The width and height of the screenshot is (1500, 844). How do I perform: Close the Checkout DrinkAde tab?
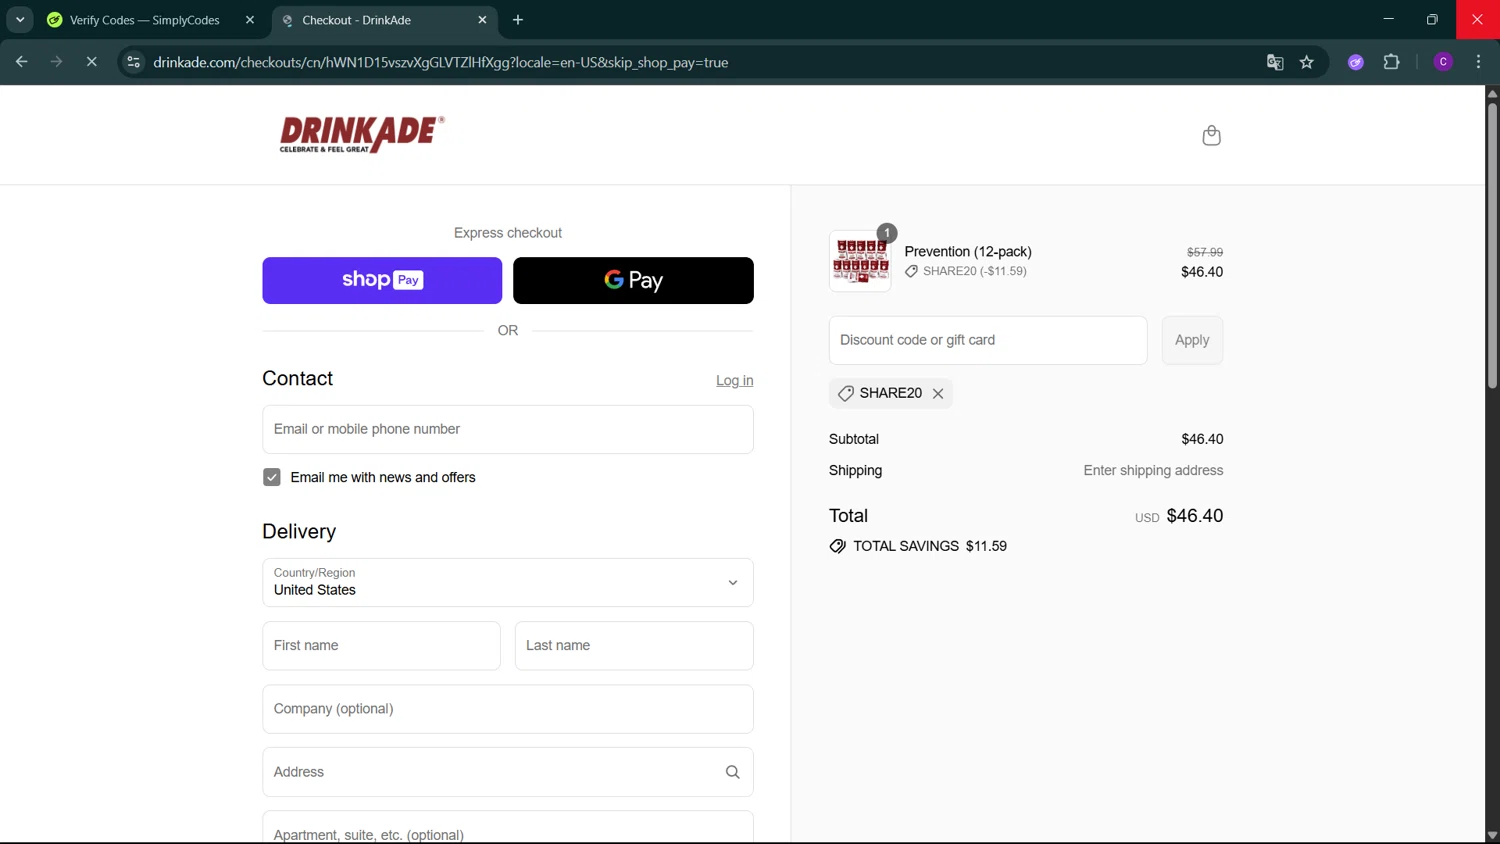(x=482, y=20)
